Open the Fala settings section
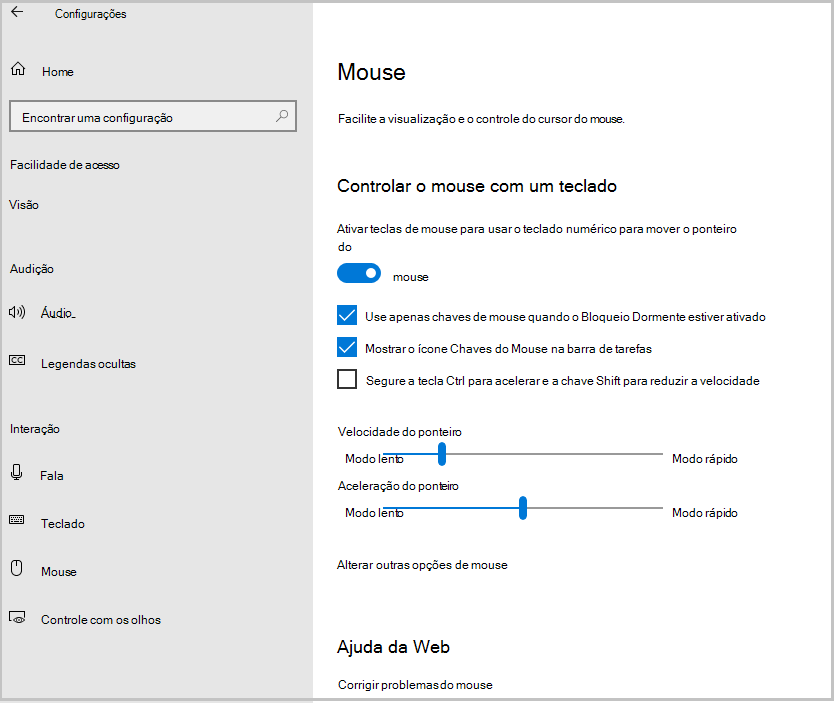 [52, 475]
